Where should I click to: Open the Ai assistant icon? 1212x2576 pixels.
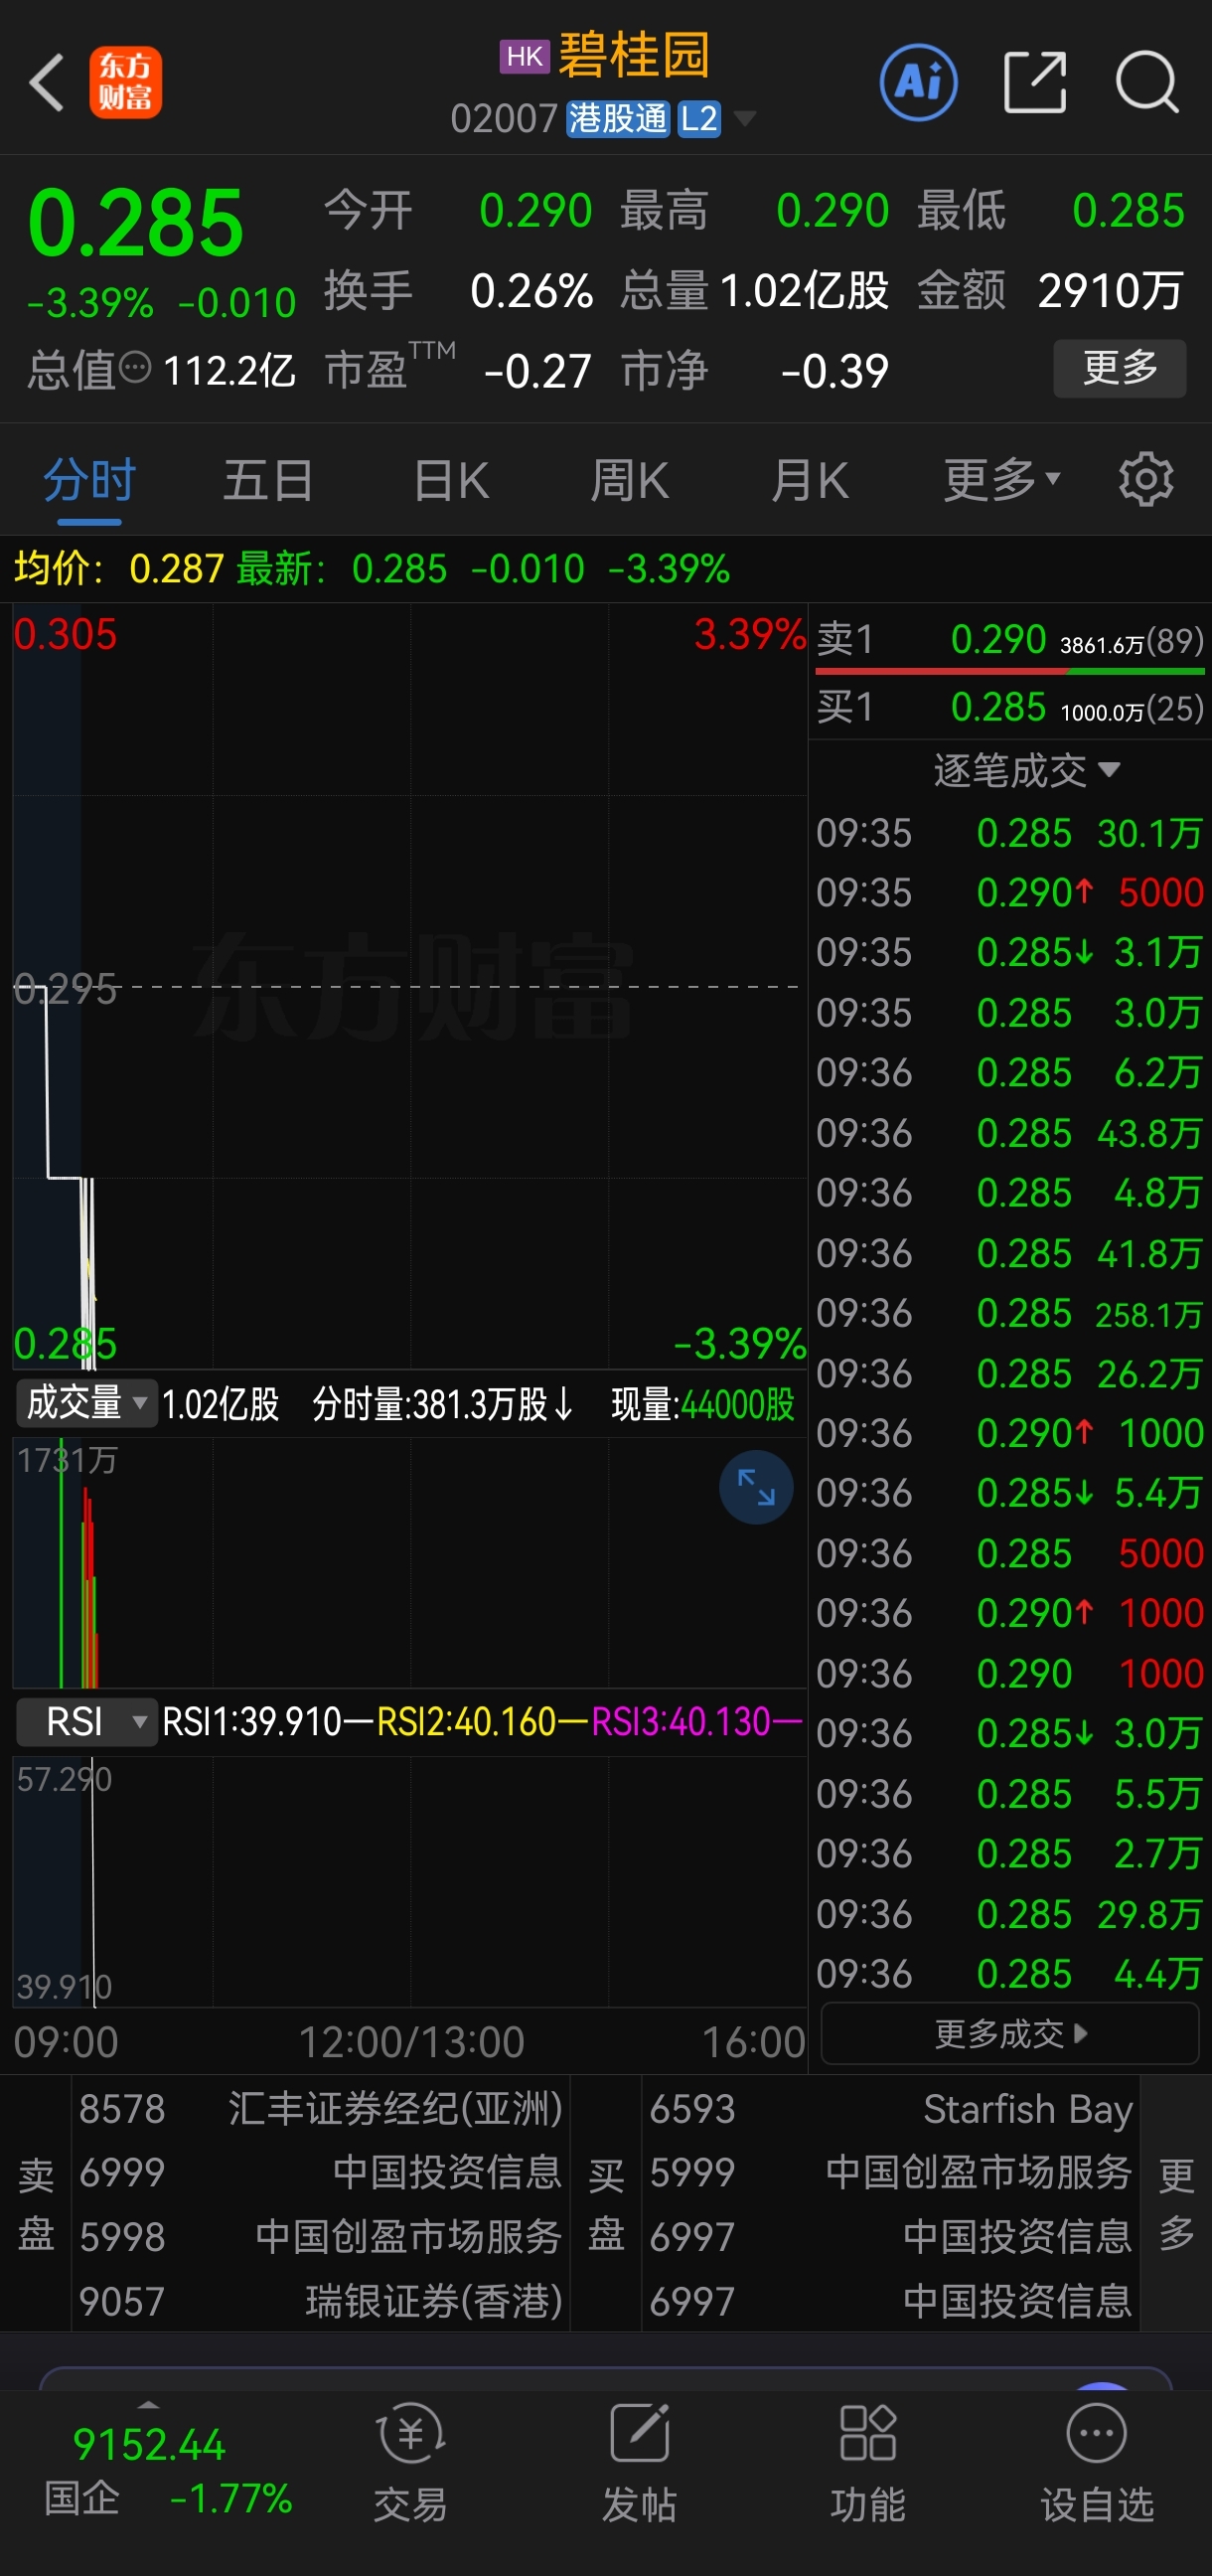point(918,82)
